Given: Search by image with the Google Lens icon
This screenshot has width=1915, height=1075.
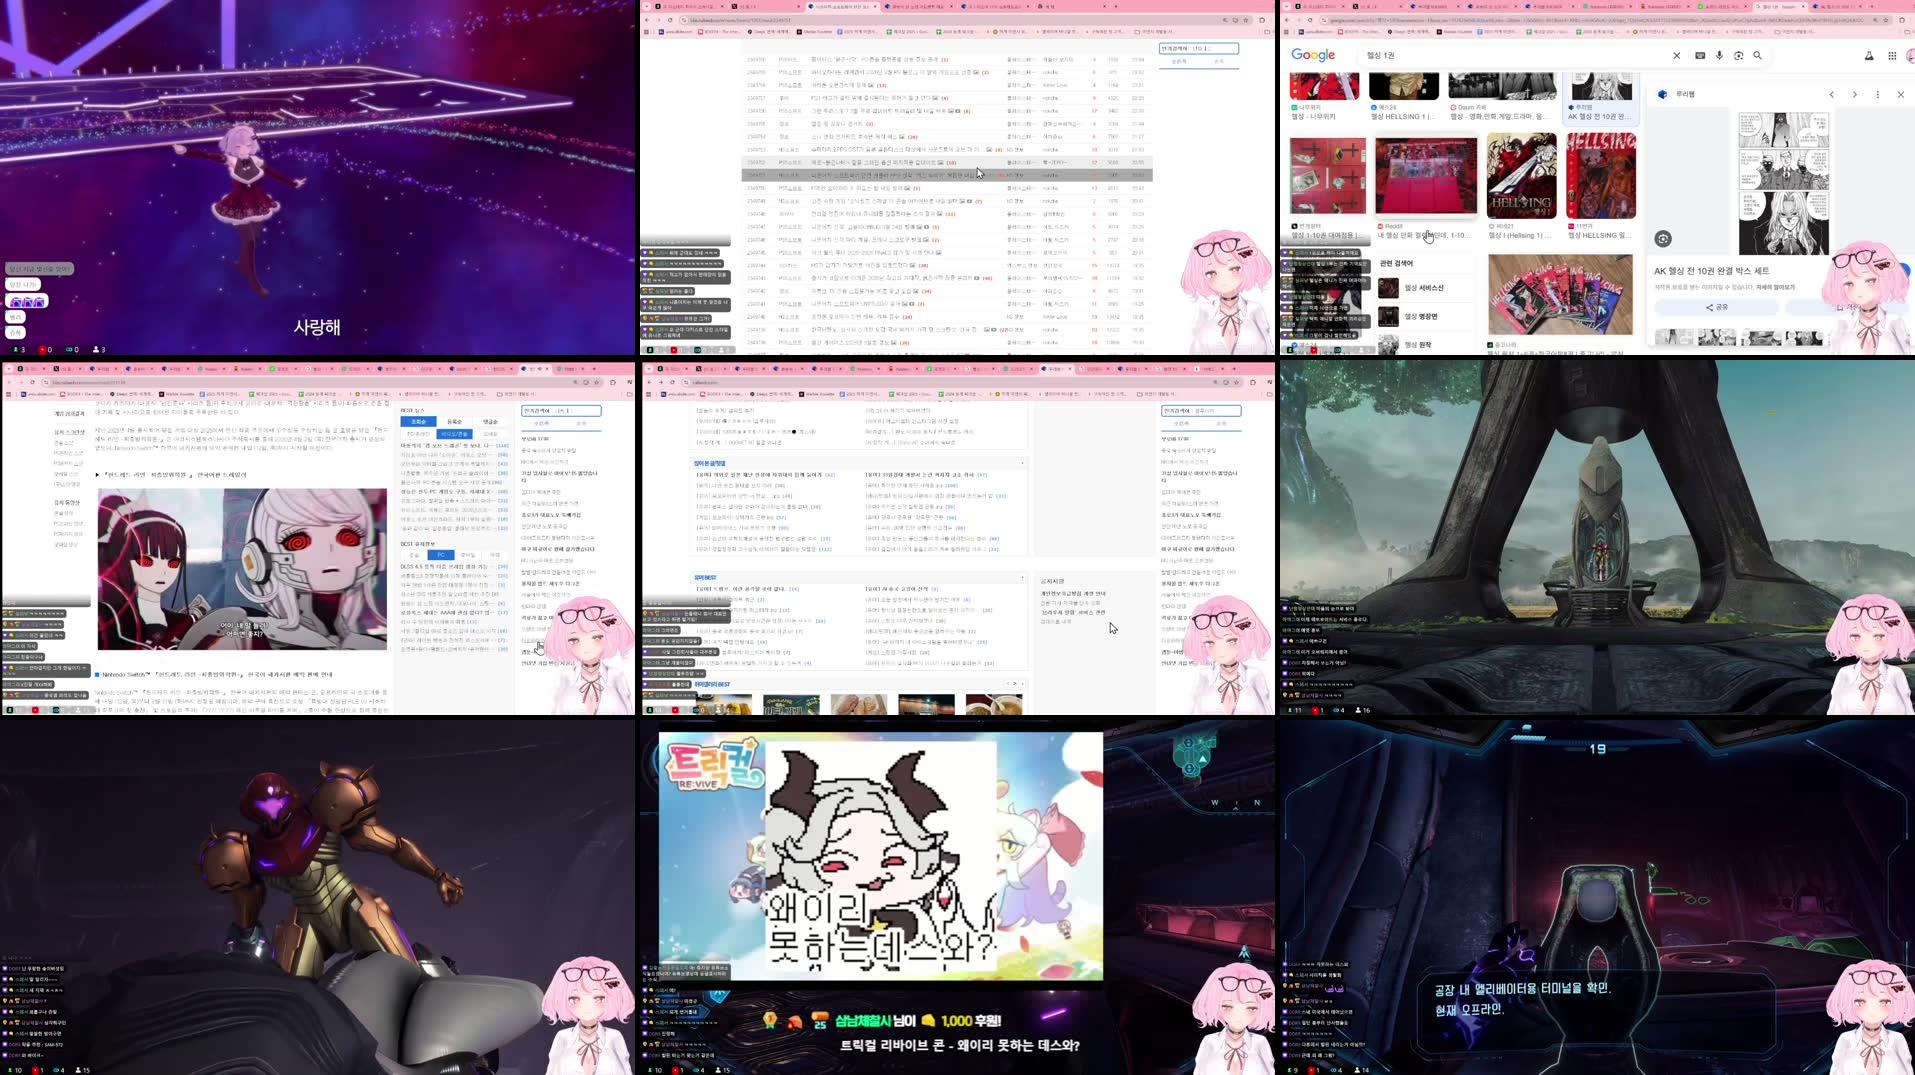Looking at the screenshot, I should pyautogui.click(x=1739, y=55).
